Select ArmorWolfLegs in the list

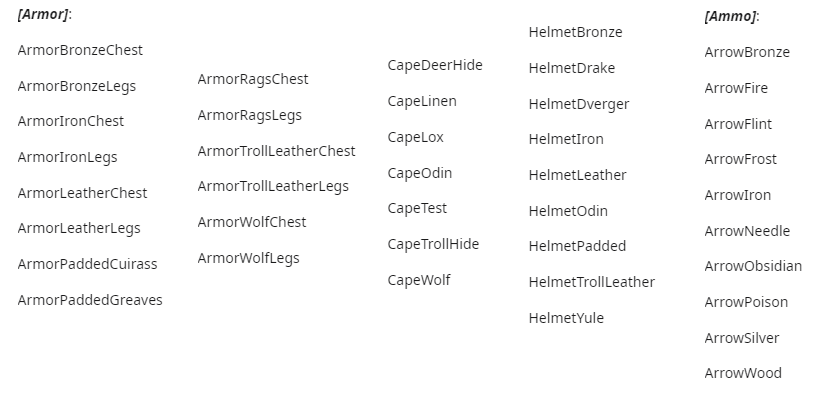[249, 258]
